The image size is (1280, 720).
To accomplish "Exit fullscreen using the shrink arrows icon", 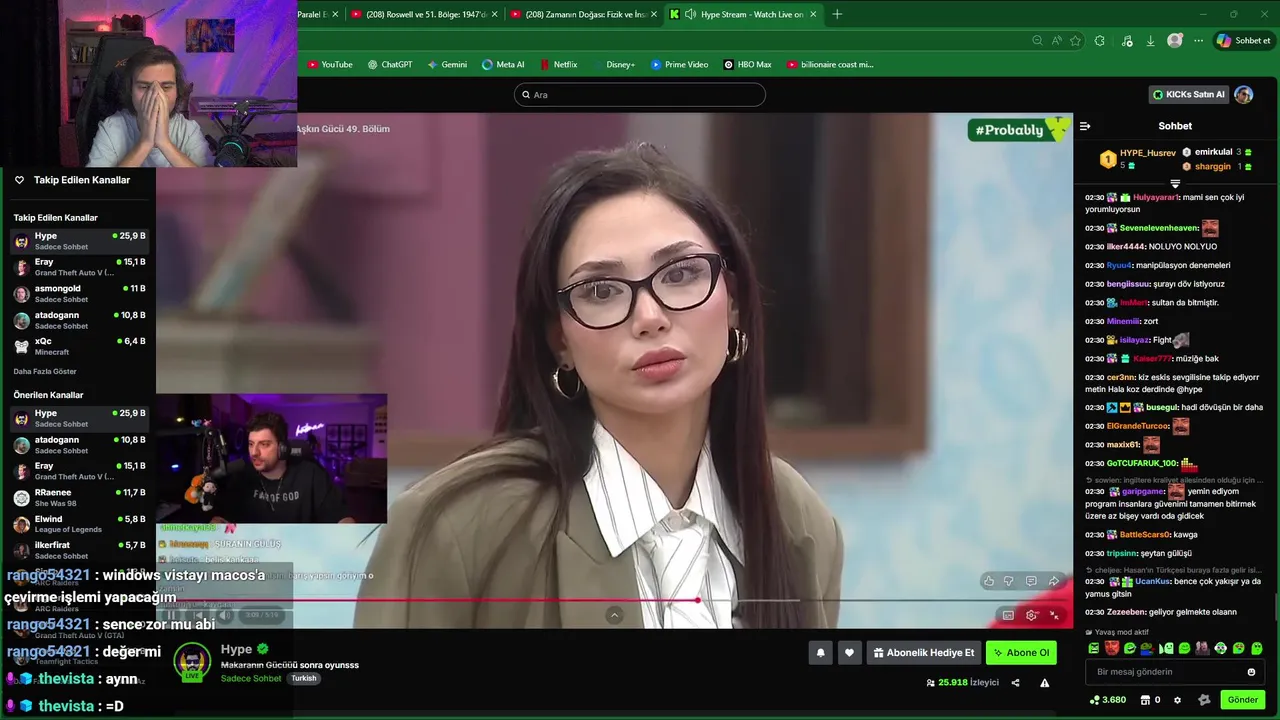I will 1054,615.
